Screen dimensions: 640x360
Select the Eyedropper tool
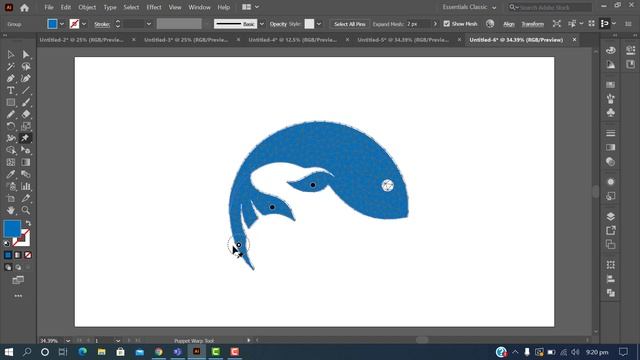[11, 174]
